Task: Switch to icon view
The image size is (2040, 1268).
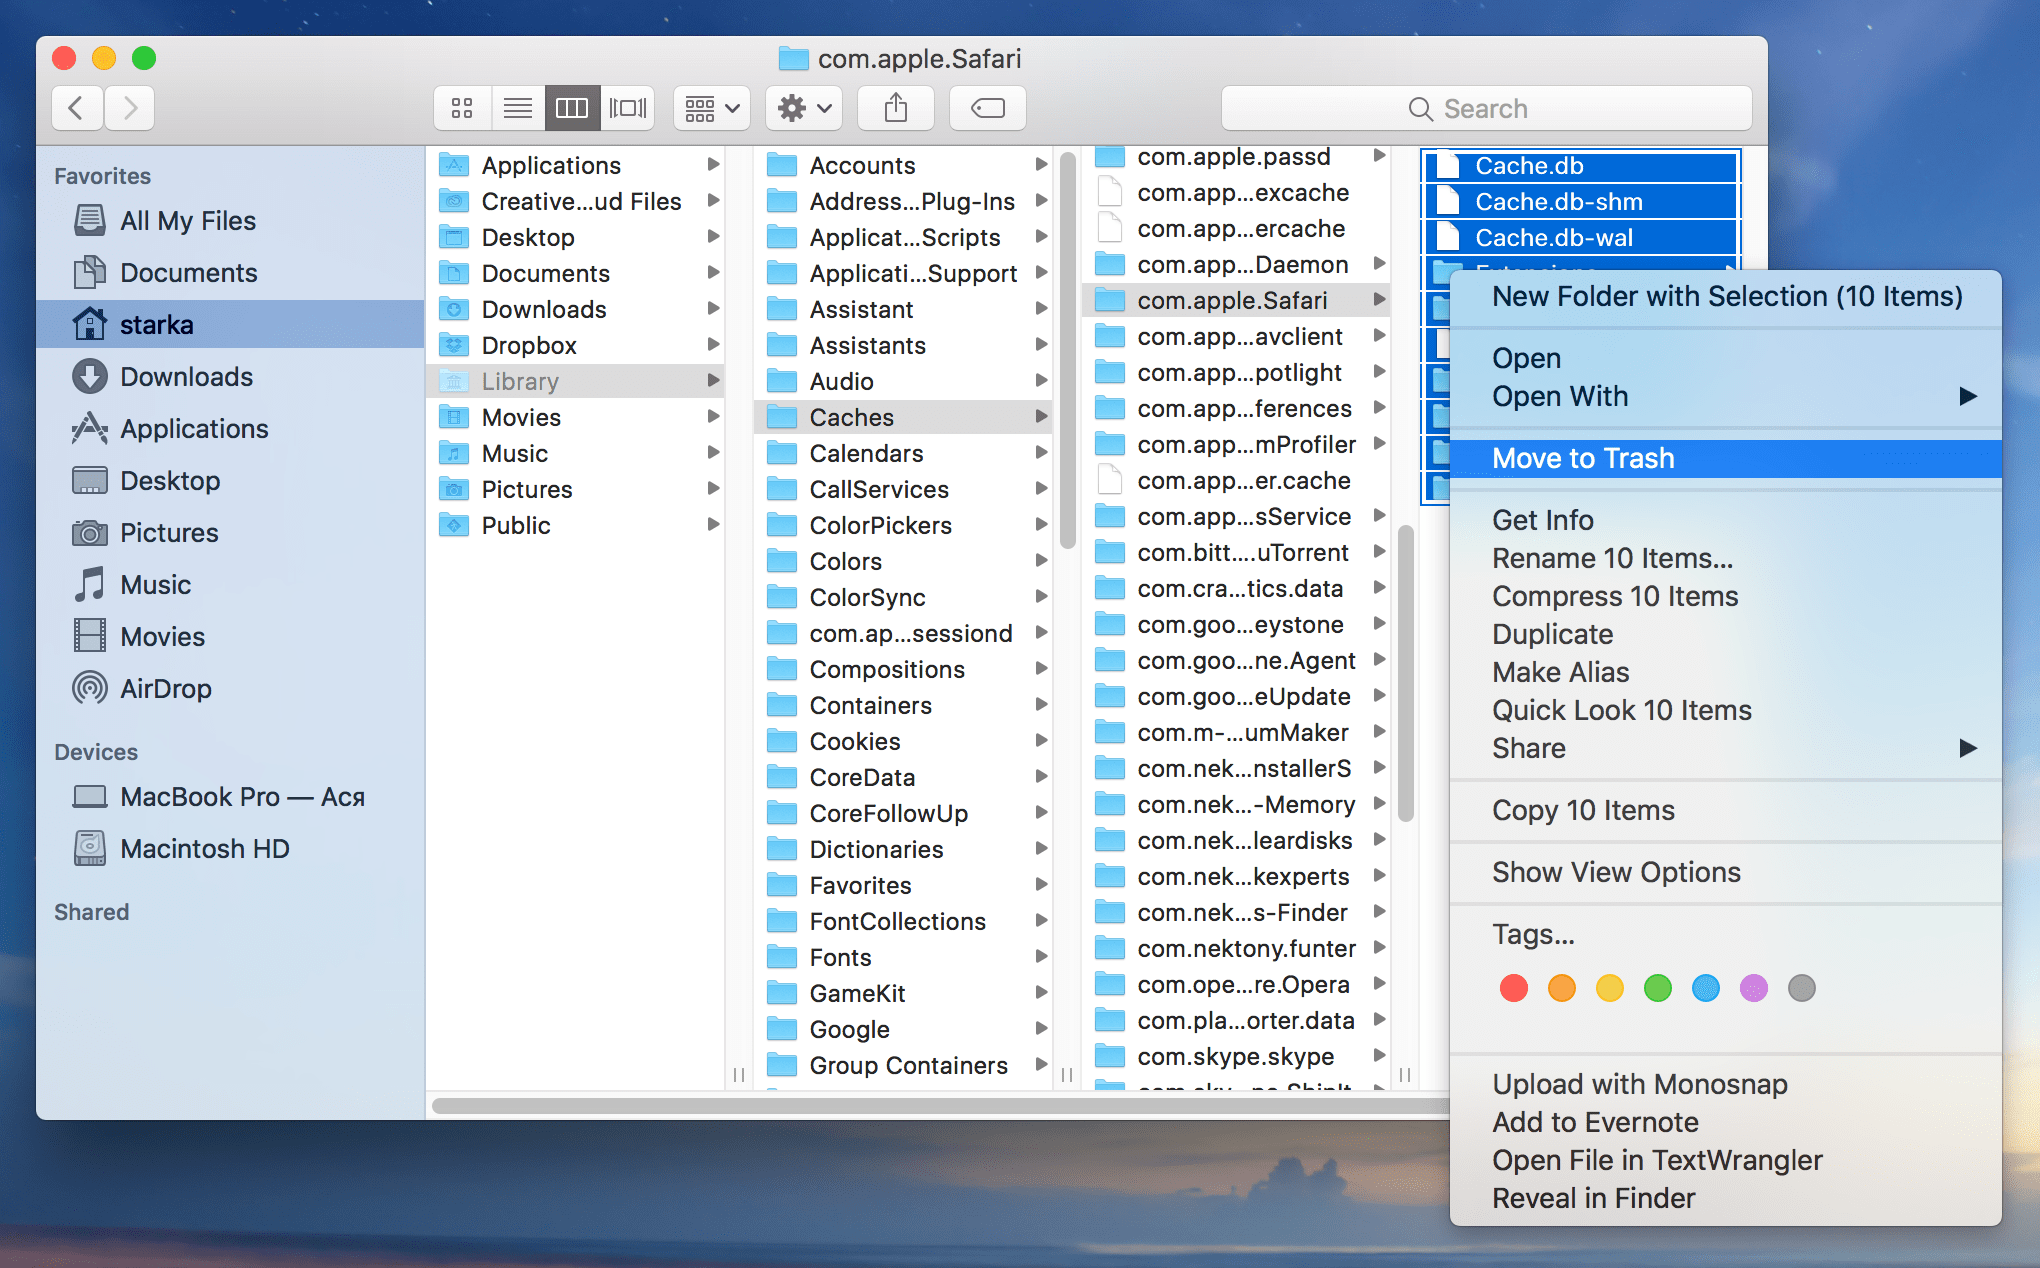Action: (462, 108)
